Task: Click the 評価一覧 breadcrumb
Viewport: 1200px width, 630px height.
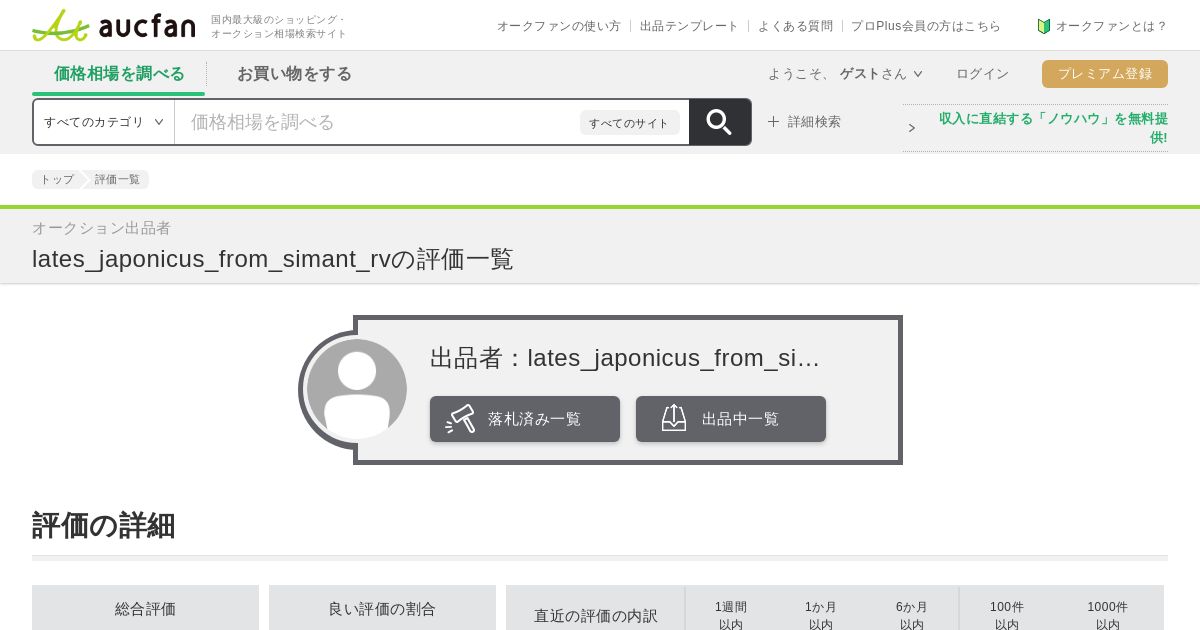Action: (x=118, y=180)
